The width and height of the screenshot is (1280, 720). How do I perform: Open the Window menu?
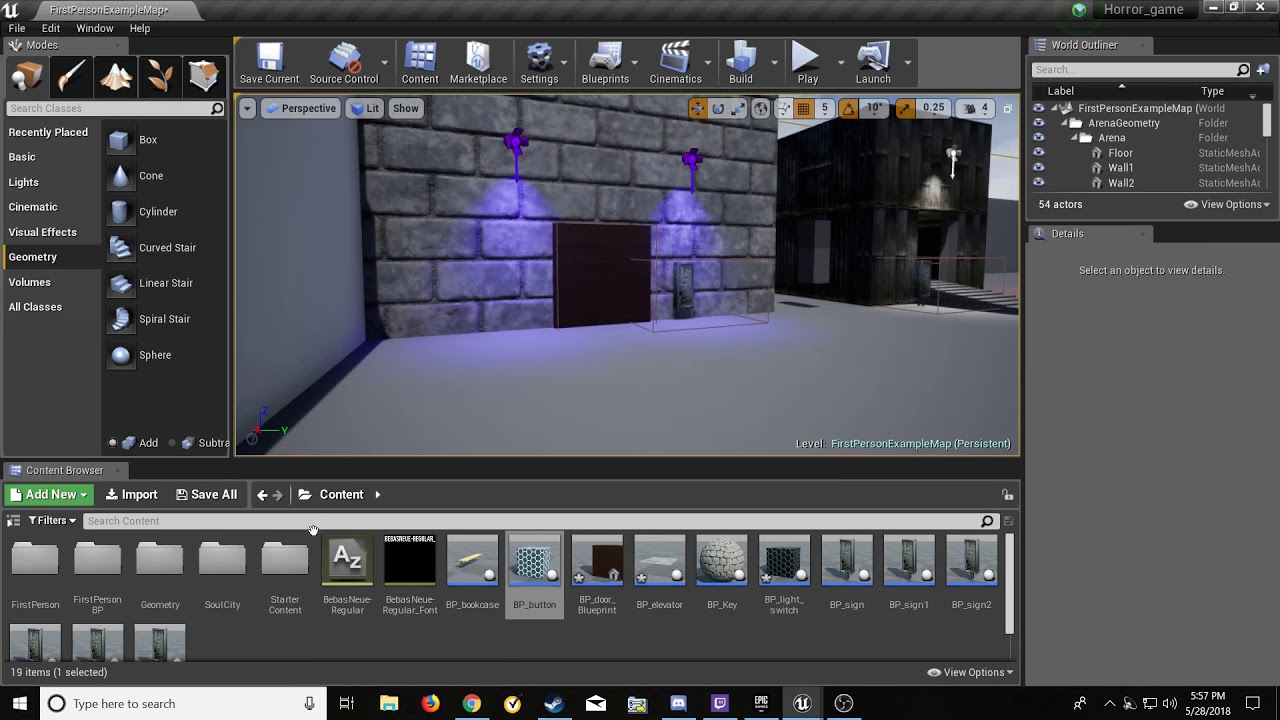95,28
